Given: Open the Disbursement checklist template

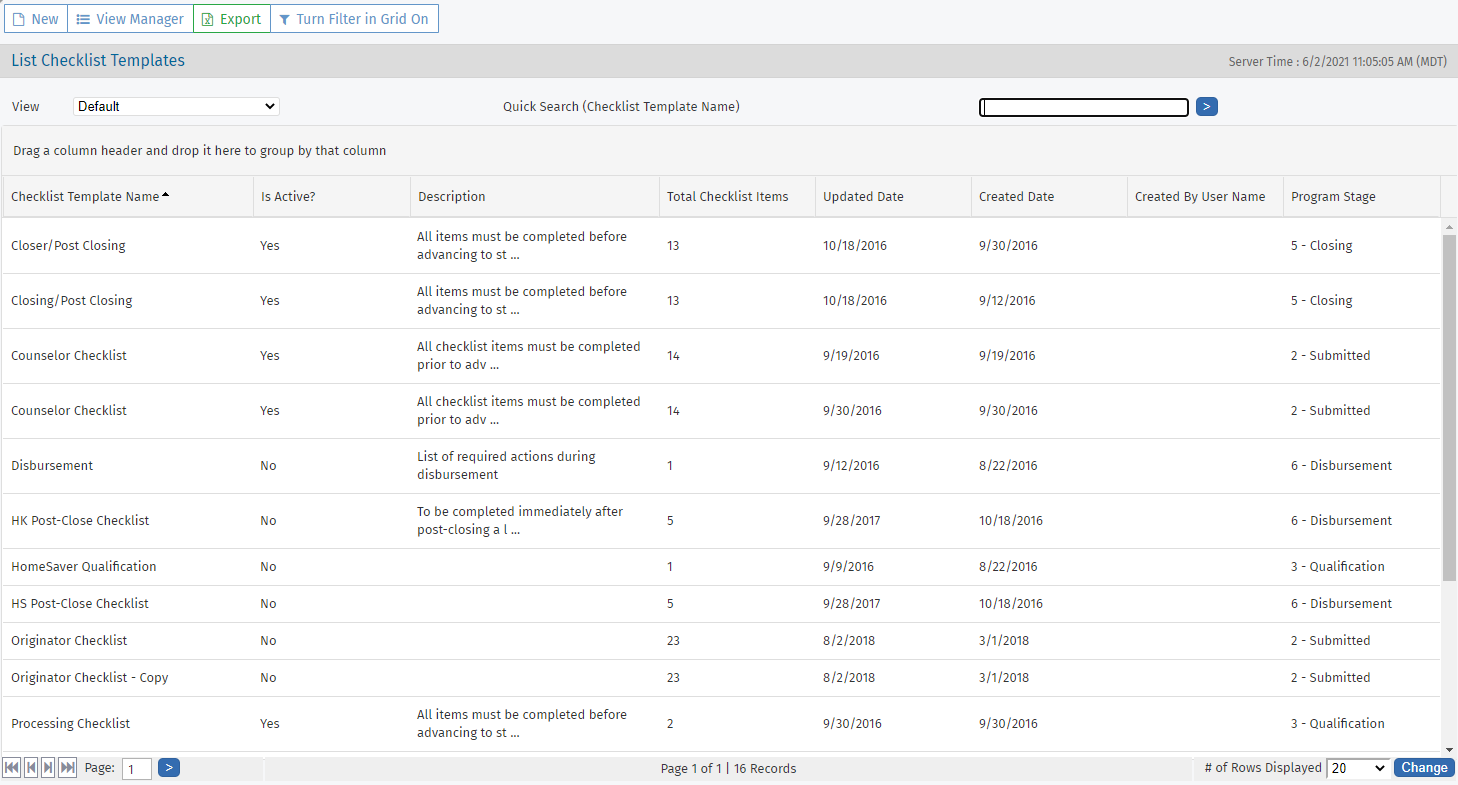Looking at the screenshot, I should 52,465.
